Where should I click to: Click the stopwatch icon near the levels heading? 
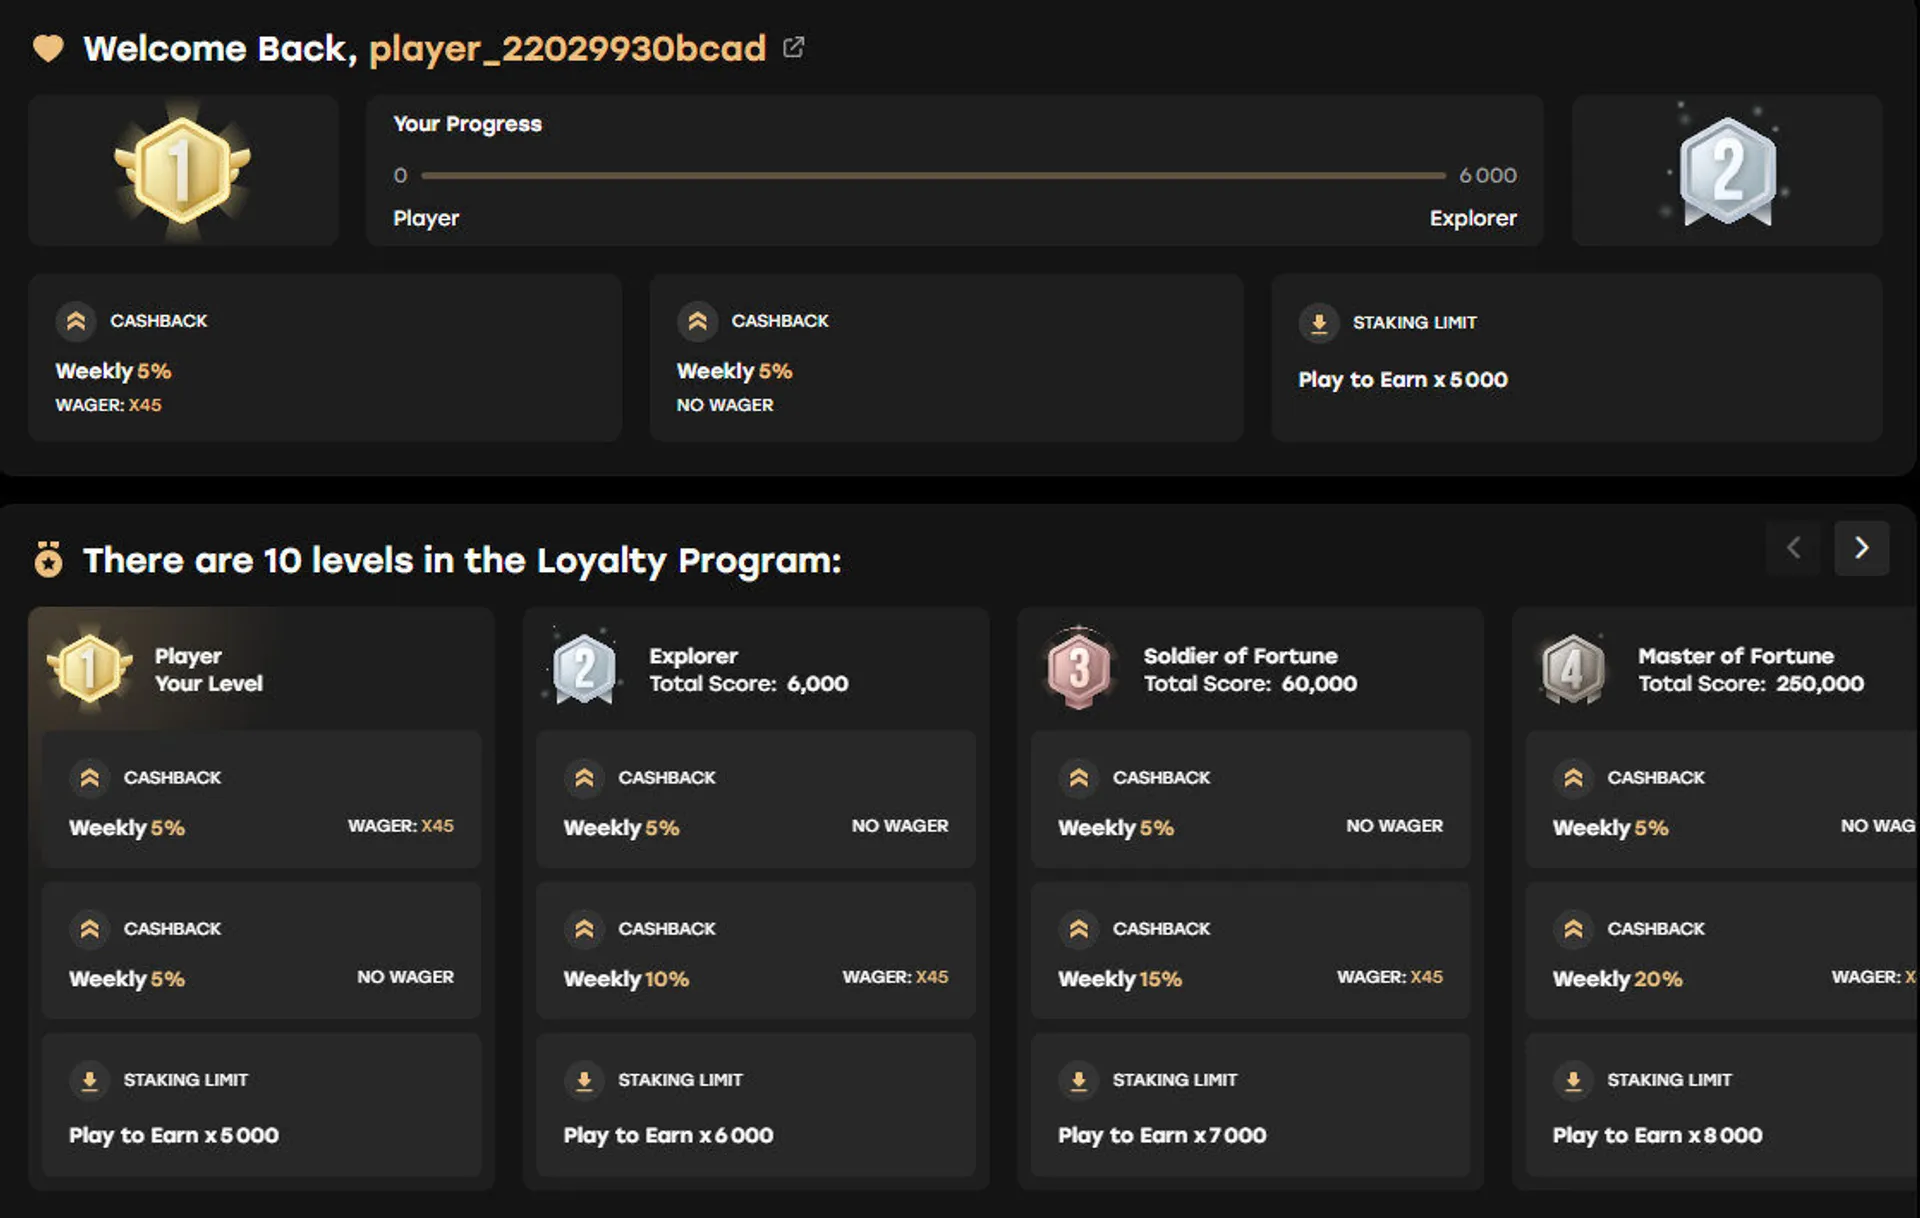coord(48,560)
